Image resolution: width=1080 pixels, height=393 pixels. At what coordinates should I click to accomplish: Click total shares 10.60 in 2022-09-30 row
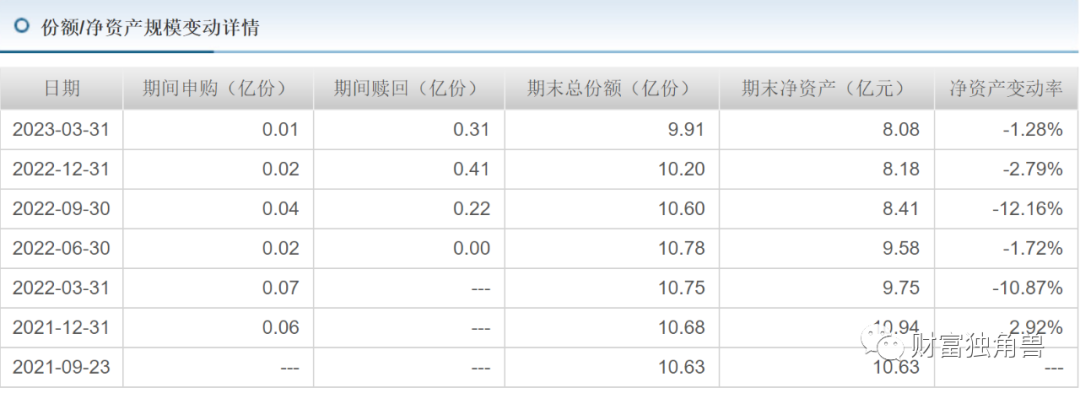(x=682, y=209)
